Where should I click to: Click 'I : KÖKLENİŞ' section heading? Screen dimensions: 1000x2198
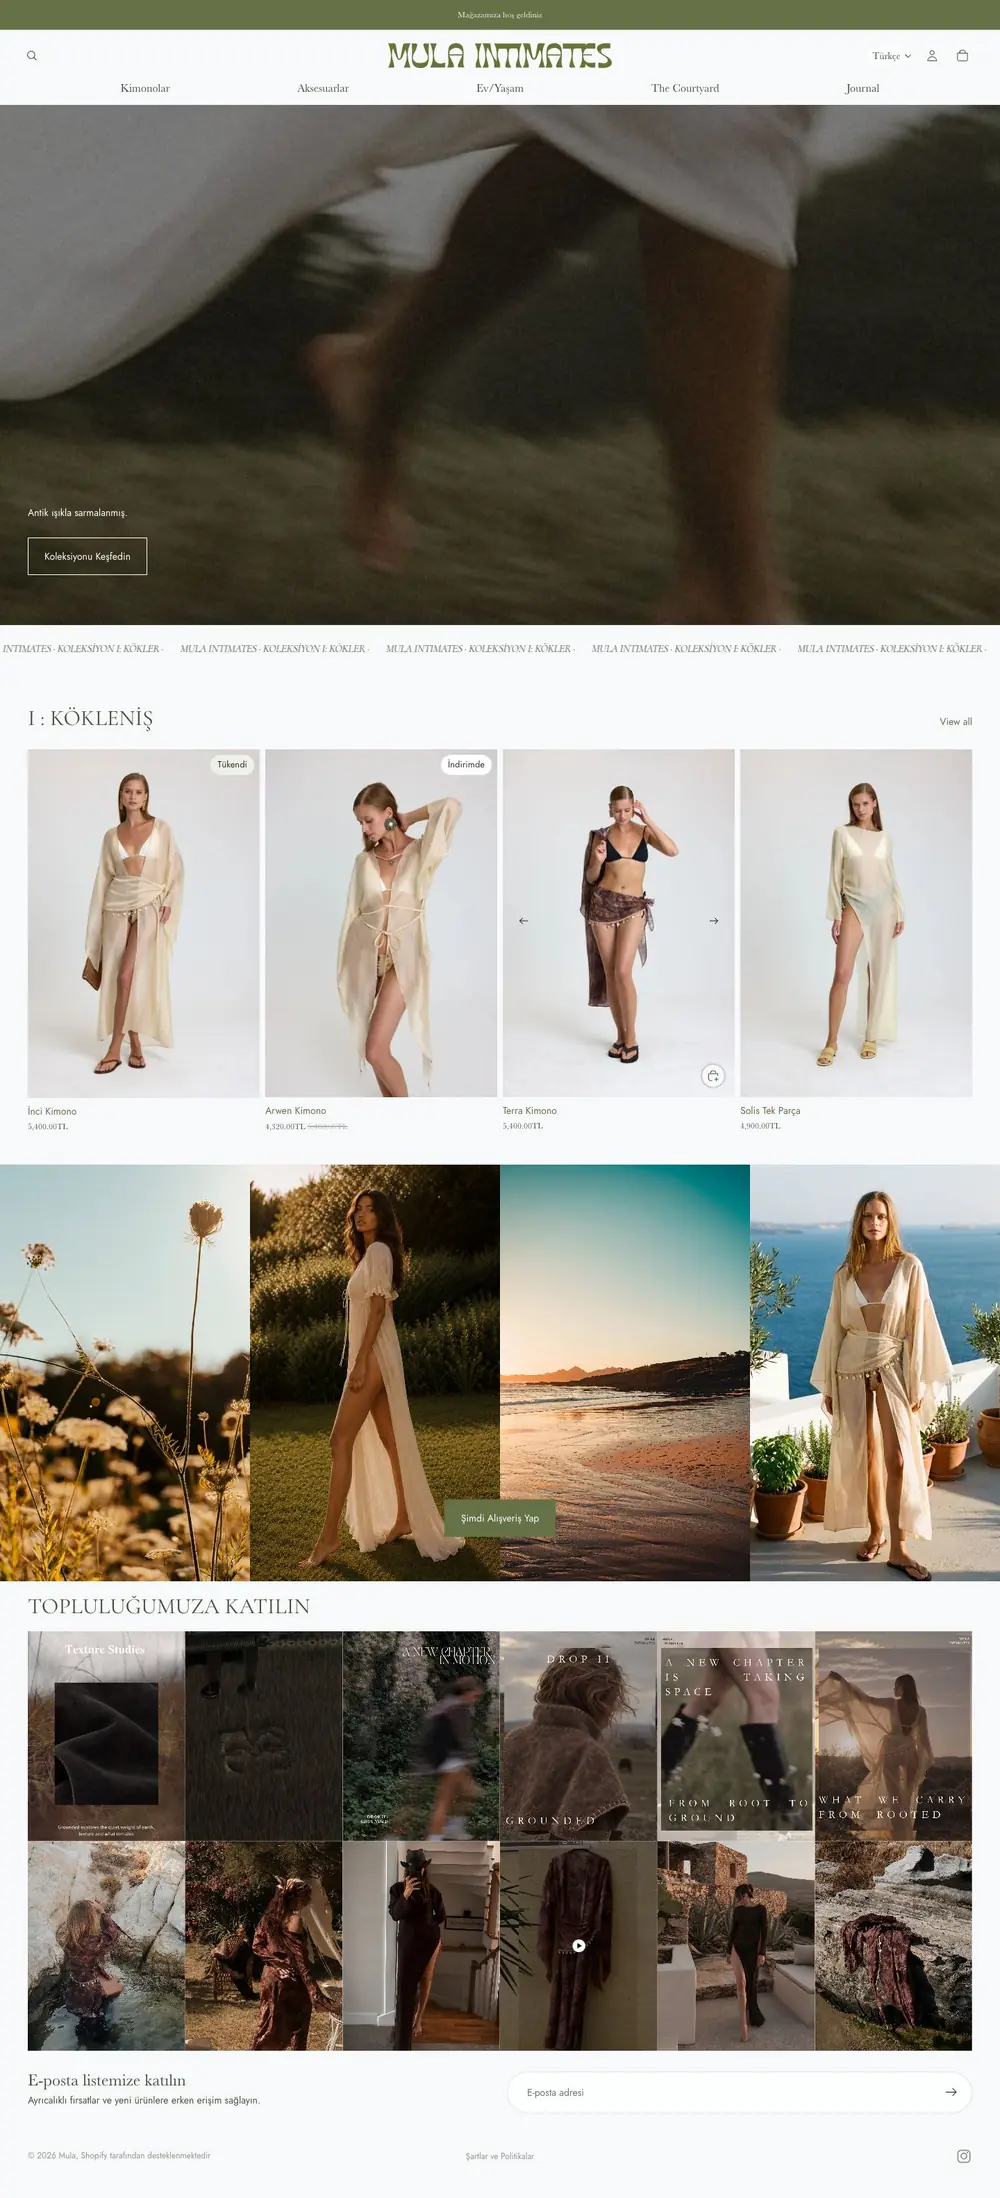[x=90, y=718]
